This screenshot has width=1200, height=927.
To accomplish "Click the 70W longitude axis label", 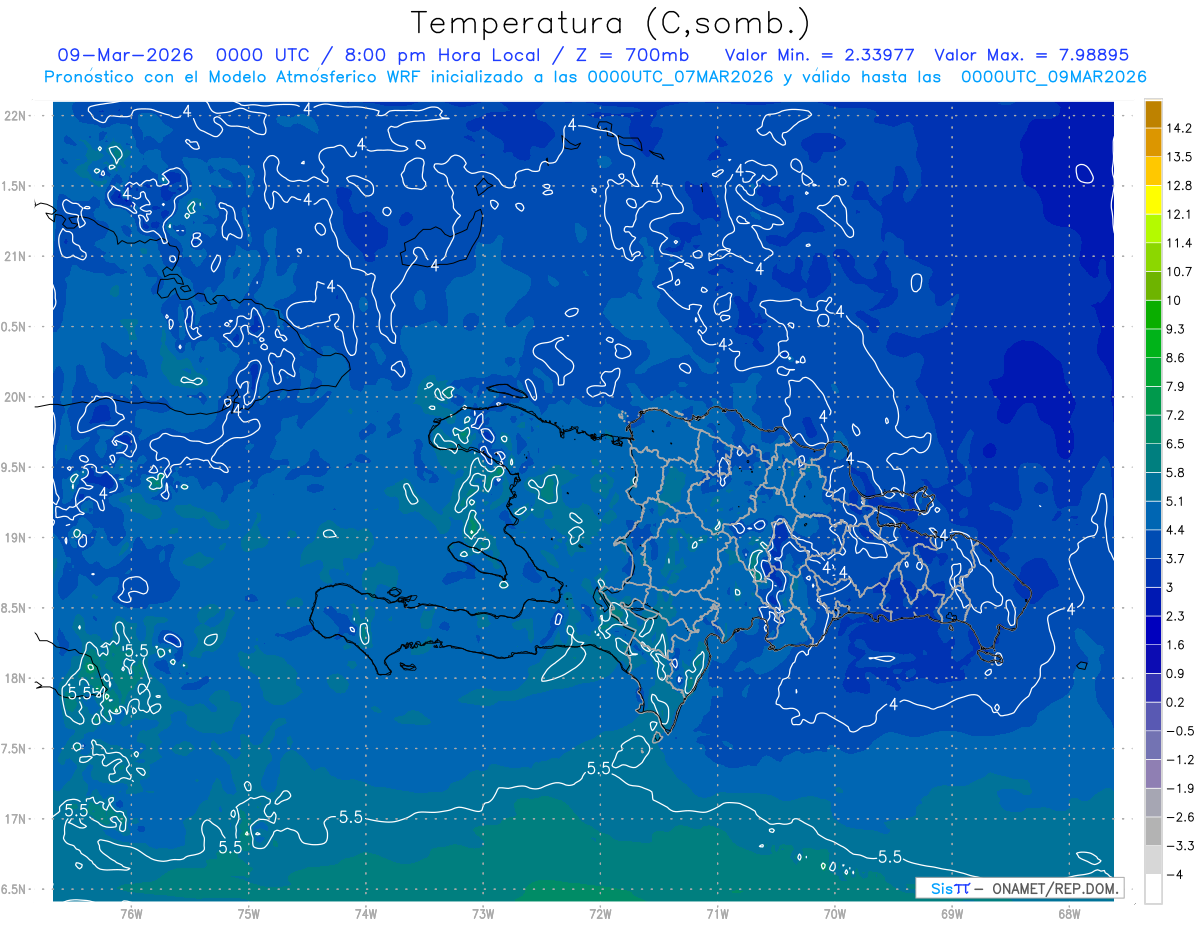I will tap(835, 914).
